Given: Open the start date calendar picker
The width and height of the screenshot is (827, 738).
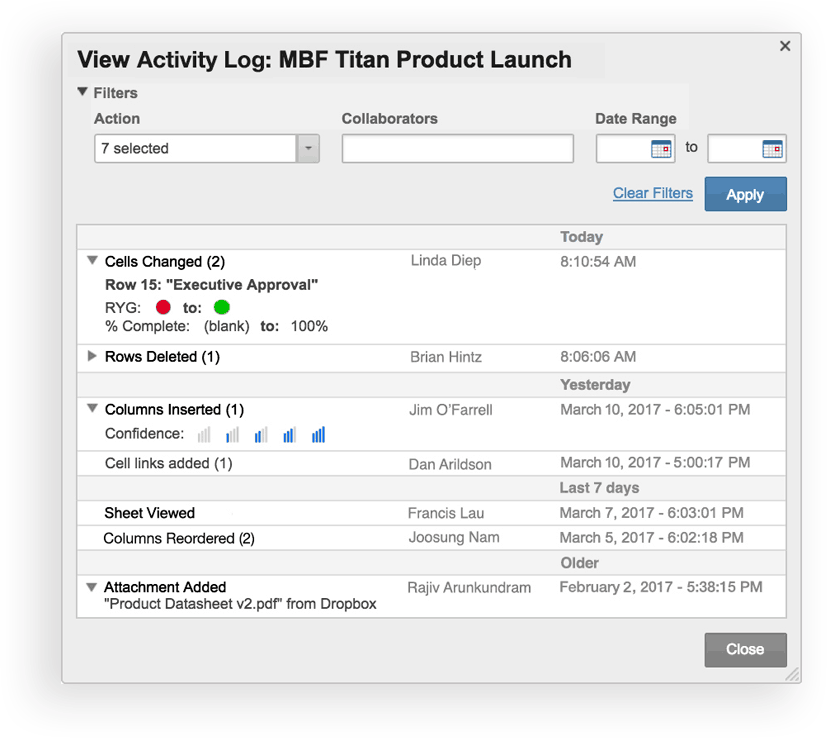Looking at the screenshot, I should click(661, 149).
